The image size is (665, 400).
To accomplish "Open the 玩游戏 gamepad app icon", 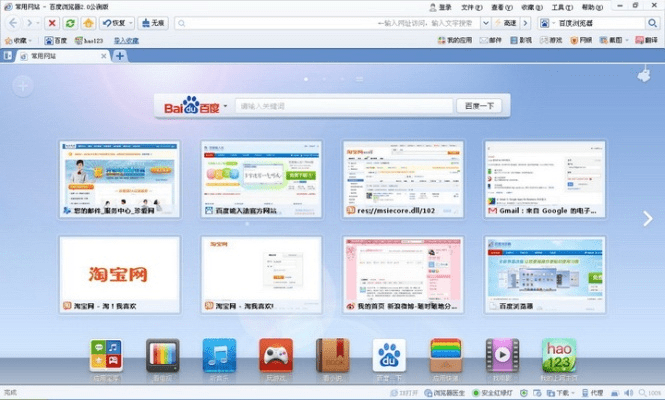I will (x=276, y=355).
